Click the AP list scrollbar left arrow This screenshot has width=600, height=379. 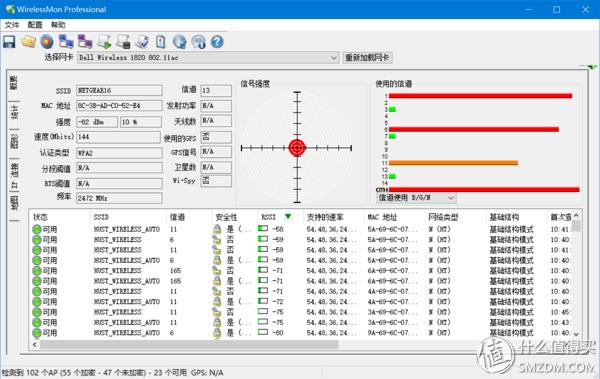(34, 345)
